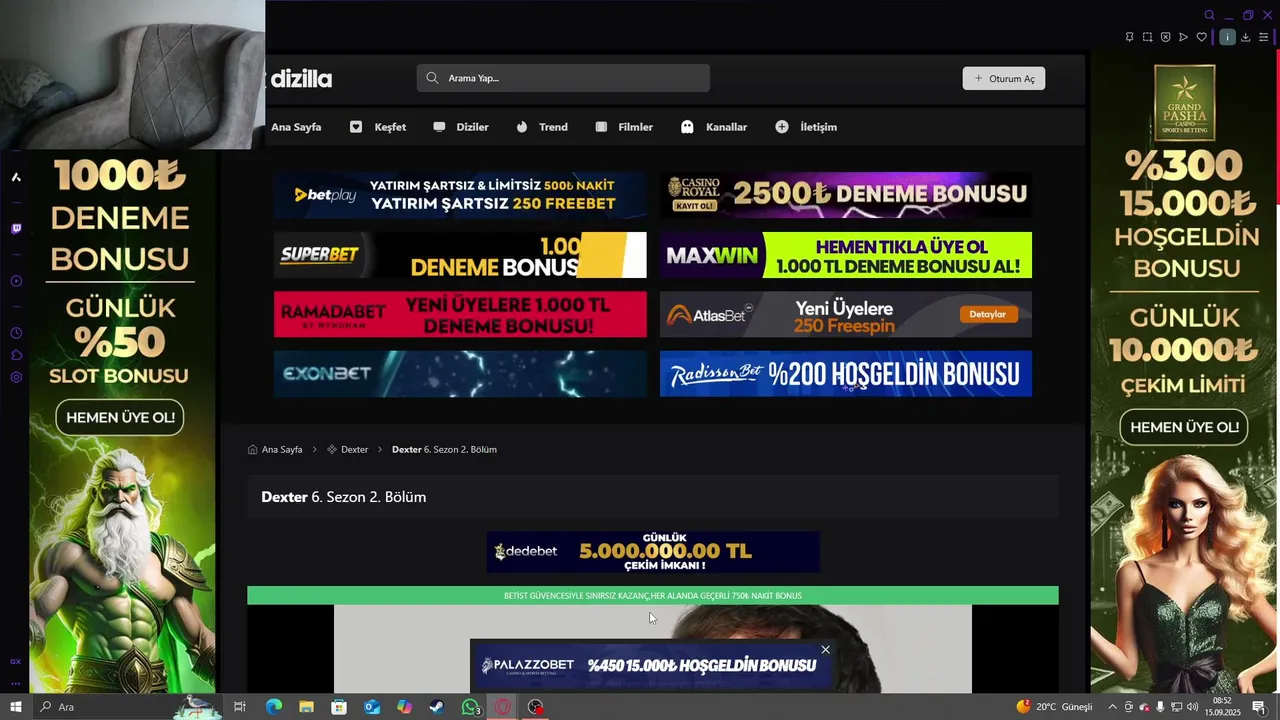The width and height of the screenshot is (1280, 720).
Task: Open Microsoft Store from taskbar
Action: coord(339,707)
